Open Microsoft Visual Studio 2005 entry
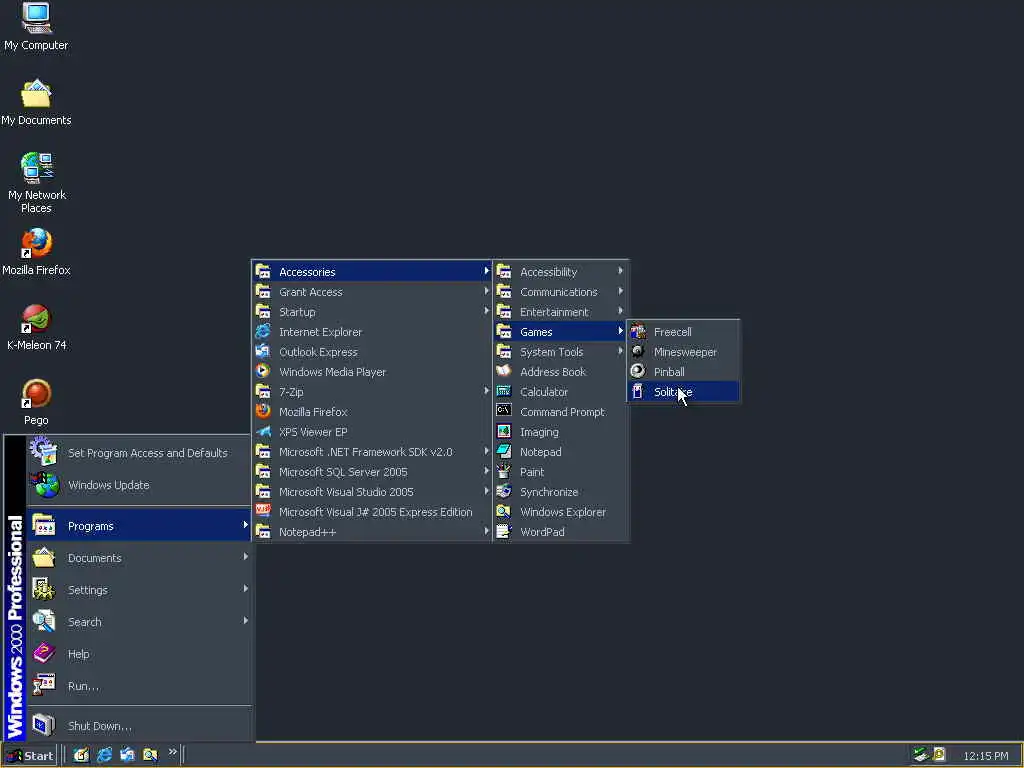 point(372,491)
